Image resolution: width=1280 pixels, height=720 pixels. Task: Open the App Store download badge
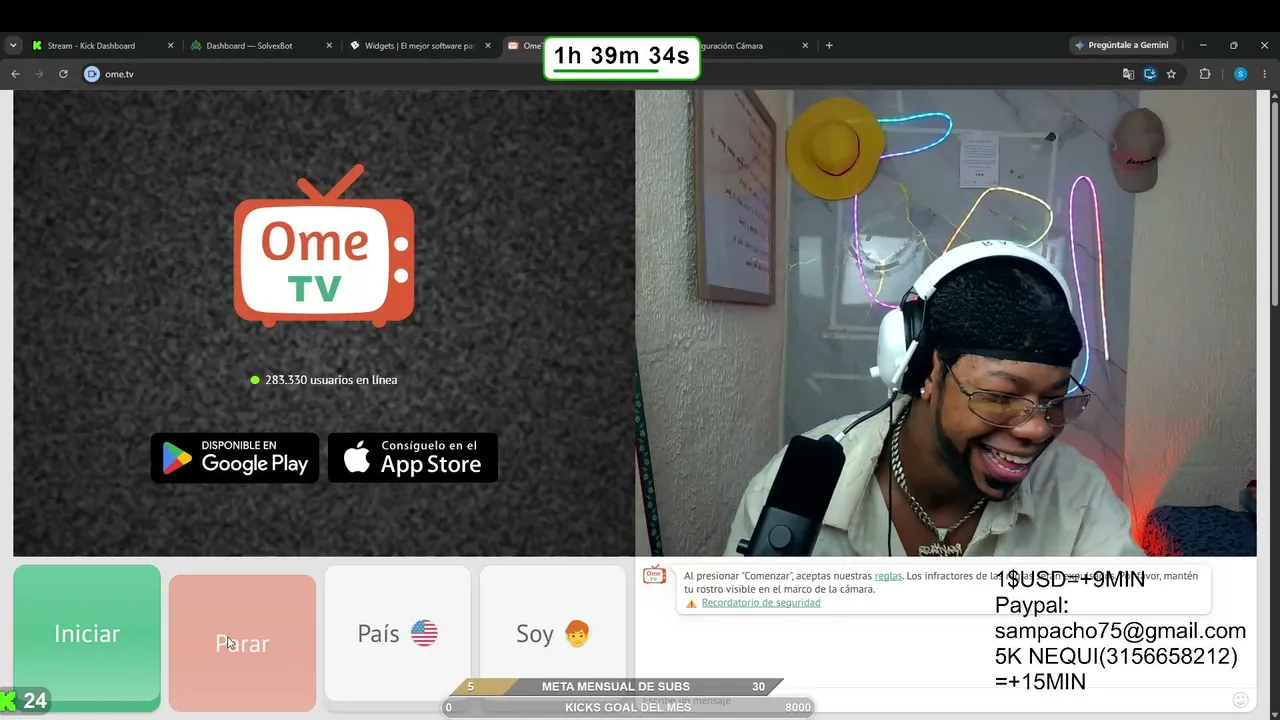click(x=413, y=458)
